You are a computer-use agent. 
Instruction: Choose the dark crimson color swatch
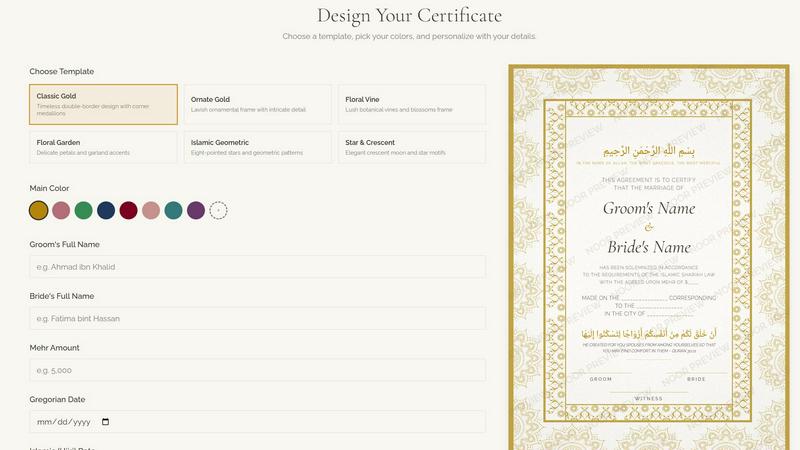tap(129, 210)
